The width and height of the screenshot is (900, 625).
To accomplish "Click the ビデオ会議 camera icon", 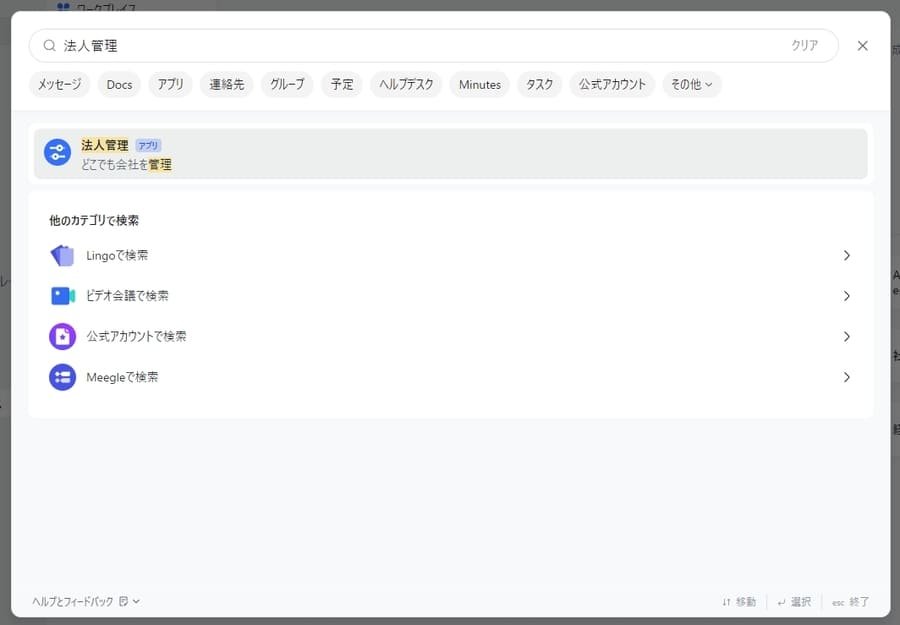I will point(62,296).
